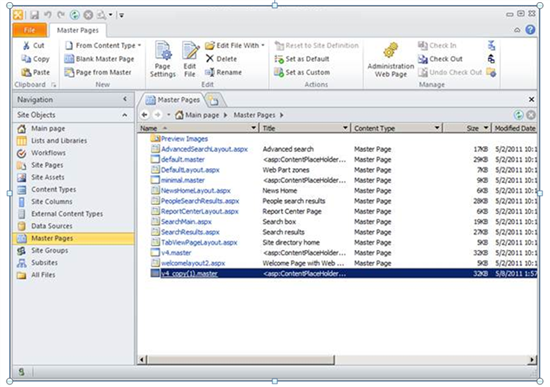Open the Title column filter dropdown
Viewport: 550px width, 387px height.
346,128
